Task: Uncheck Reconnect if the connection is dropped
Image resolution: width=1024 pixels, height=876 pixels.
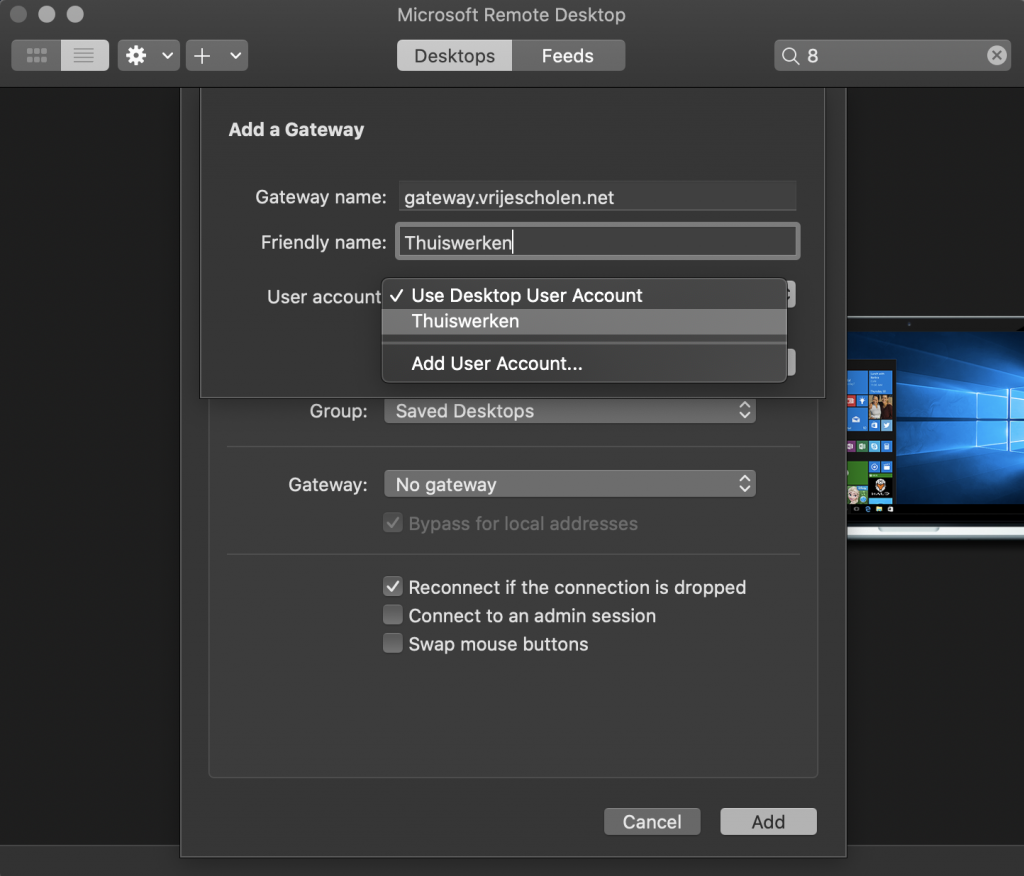Action: pos(392,587)
